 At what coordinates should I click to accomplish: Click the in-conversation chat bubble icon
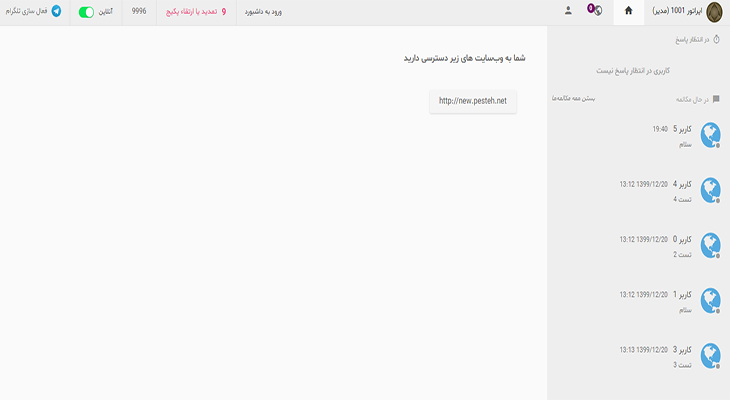[x=716, y=99]
